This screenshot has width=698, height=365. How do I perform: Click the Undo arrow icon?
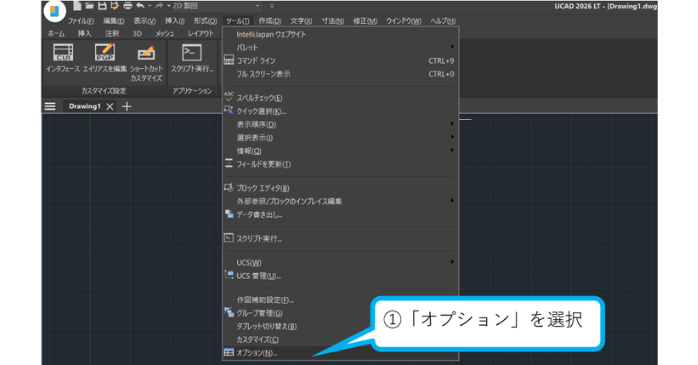[140, 6]
